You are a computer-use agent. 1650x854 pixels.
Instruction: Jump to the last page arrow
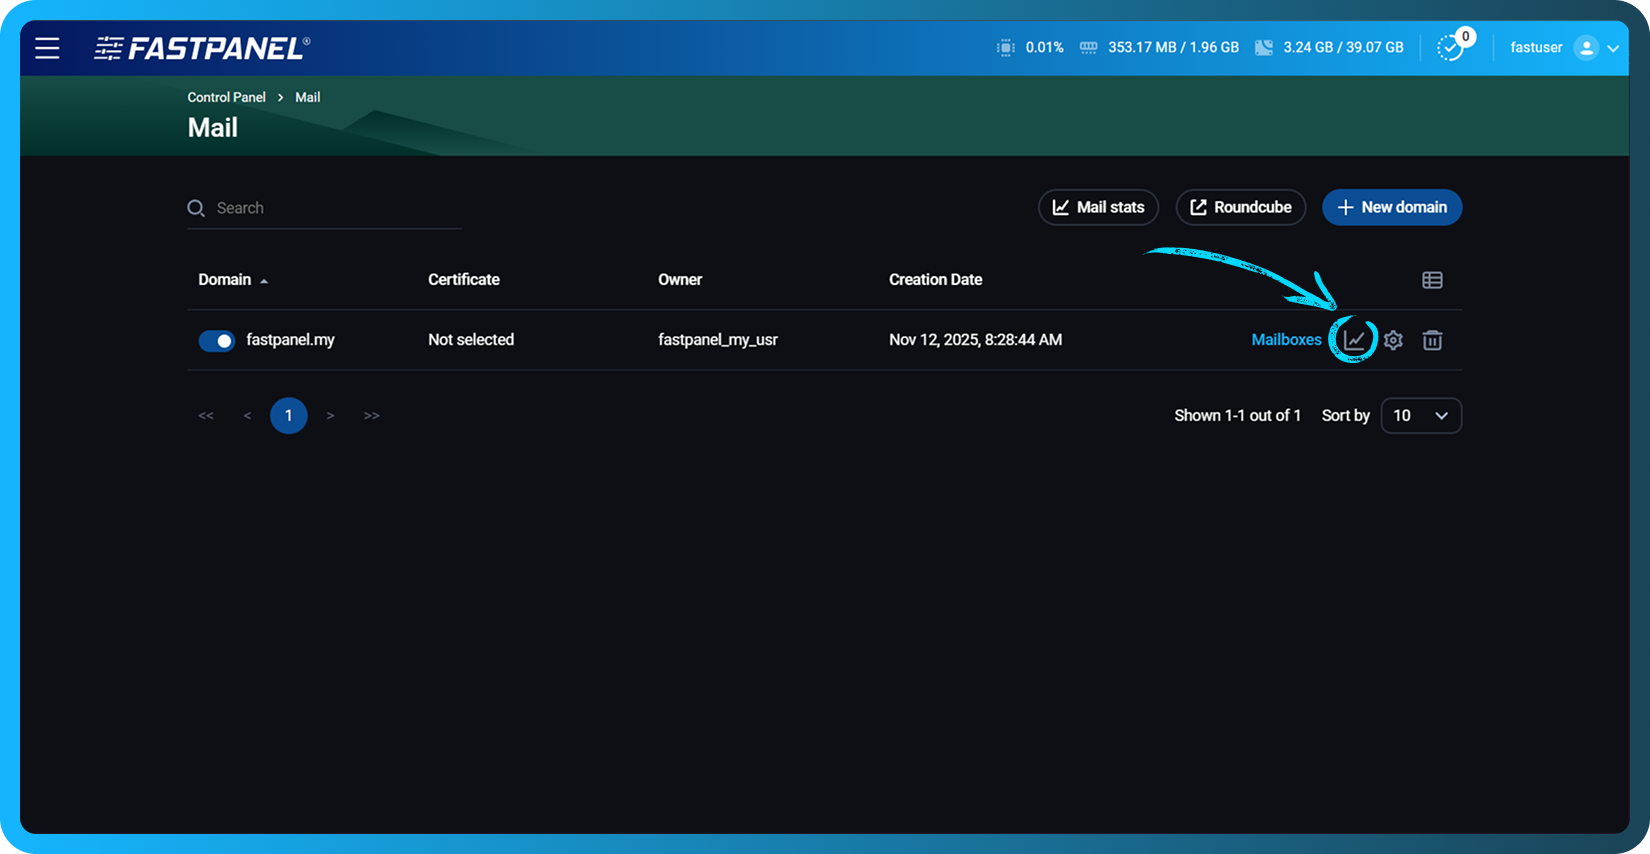(371, 416)
